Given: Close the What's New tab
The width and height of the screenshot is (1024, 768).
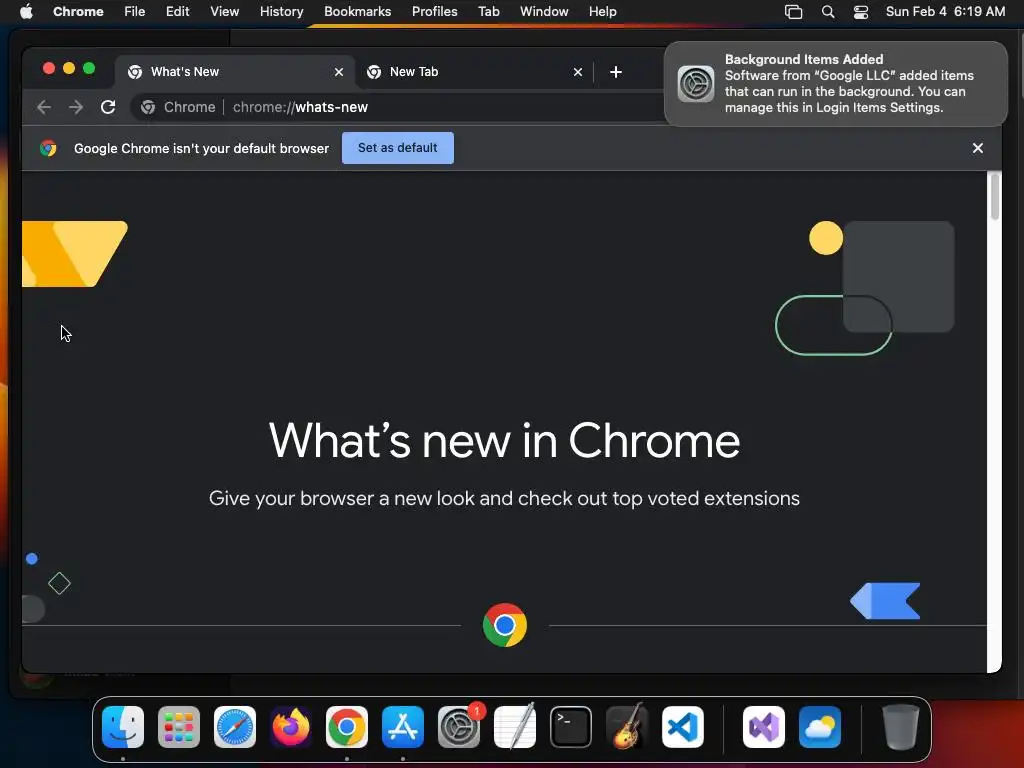Looking at the screenshot, I should (339, 72).
